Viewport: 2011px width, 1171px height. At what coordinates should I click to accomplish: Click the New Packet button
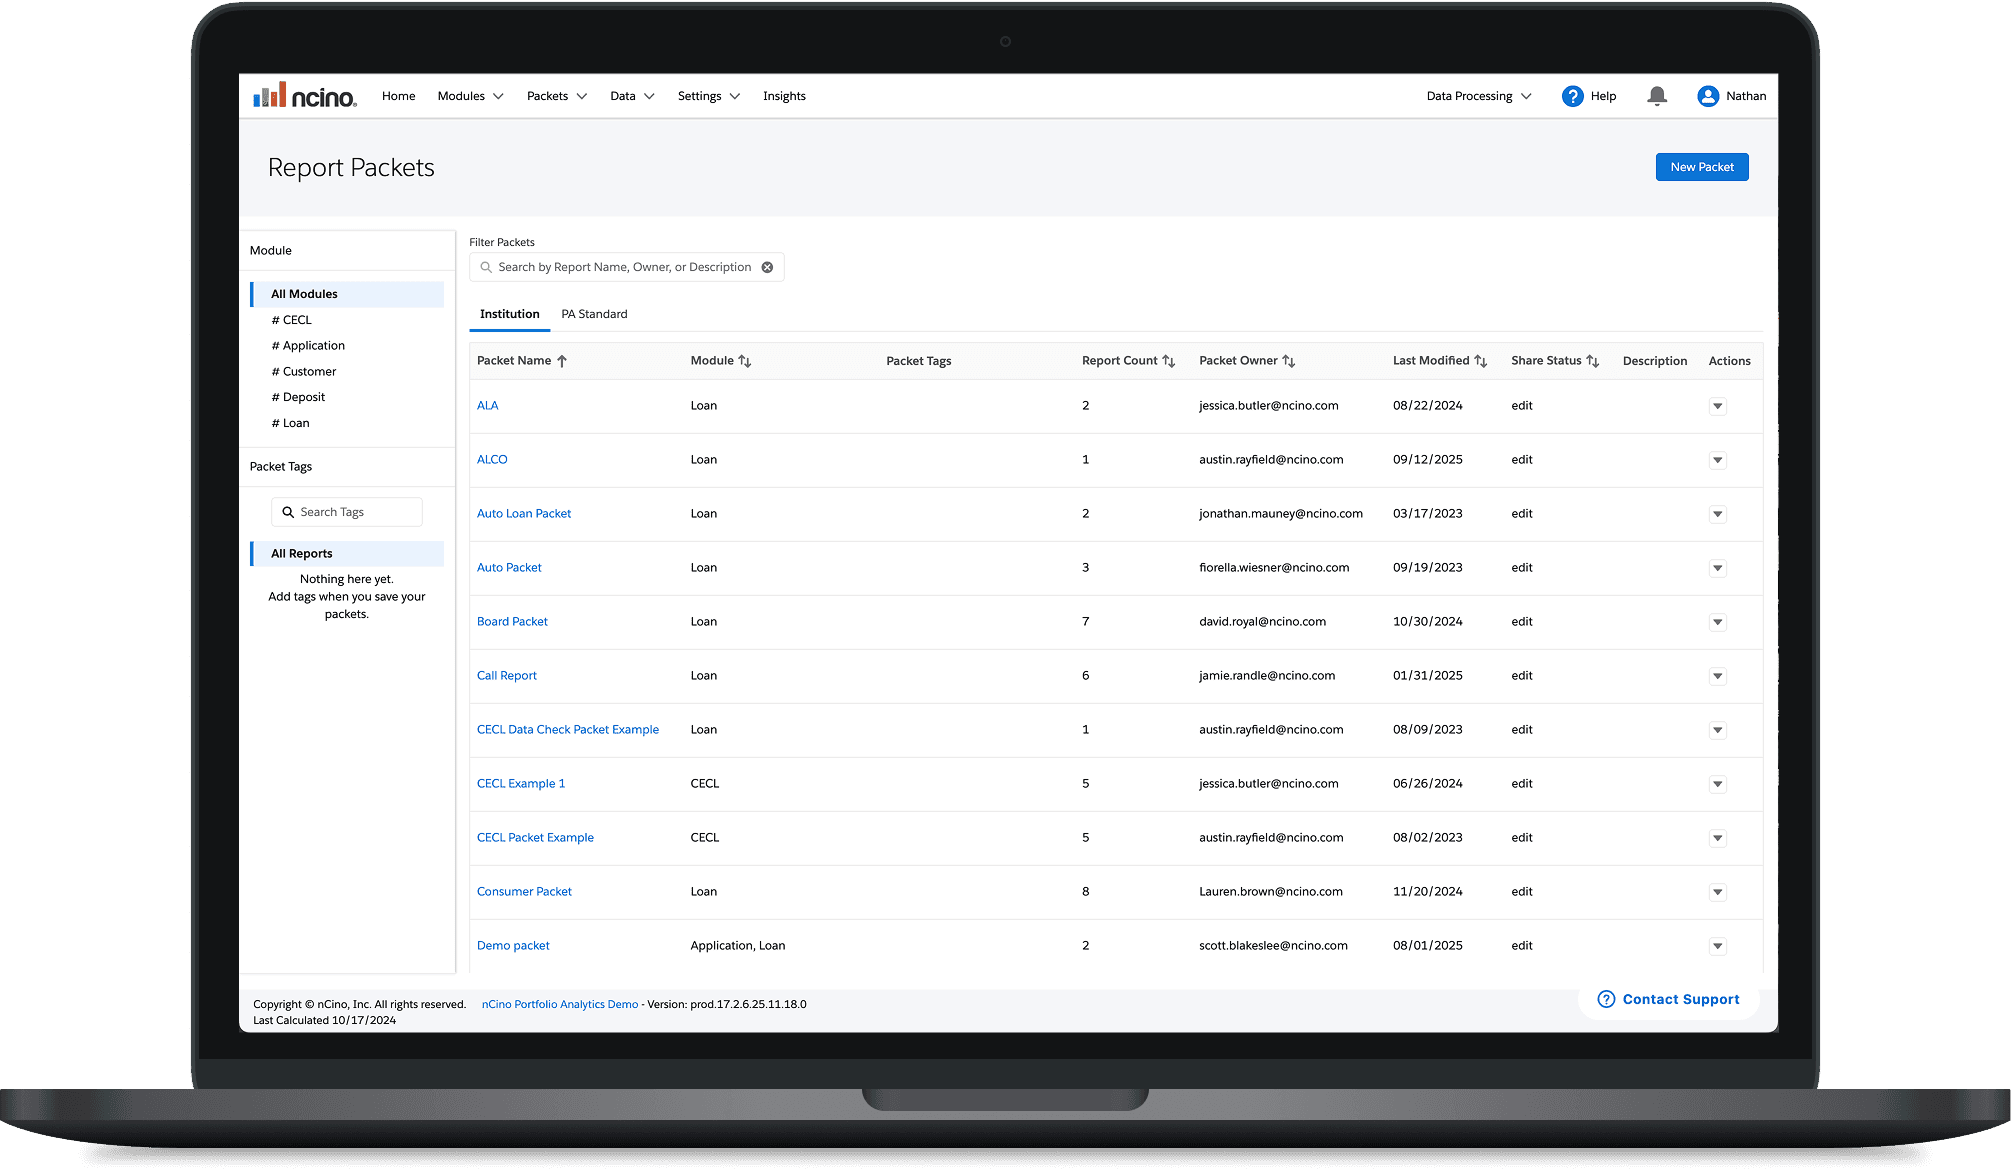[1701, 167]
